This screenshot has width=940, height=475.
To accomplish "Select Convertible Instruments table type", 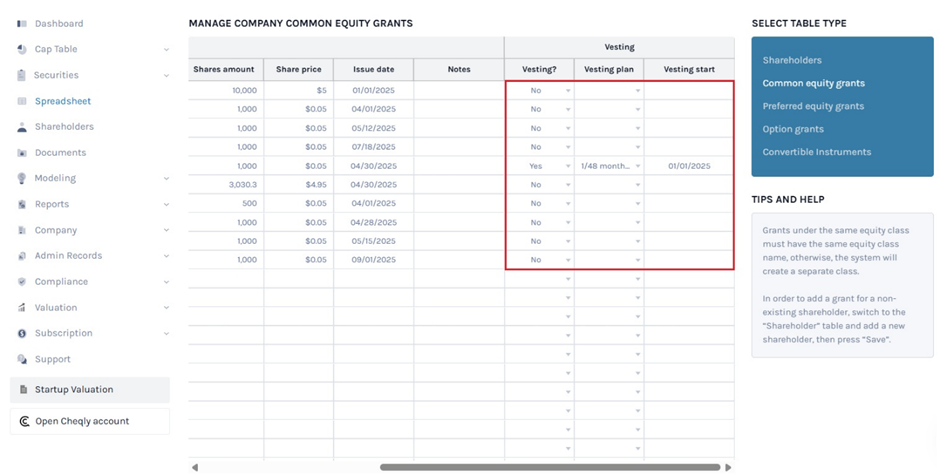I will [816, 152].
